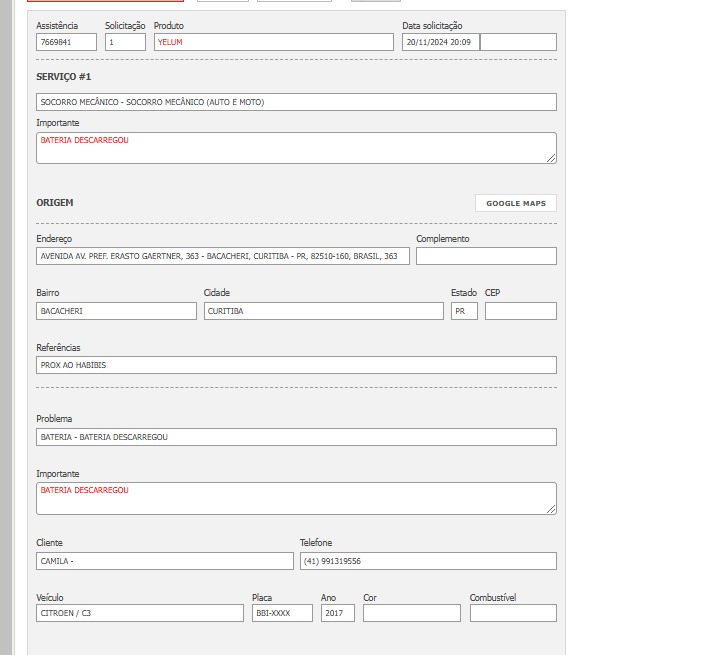Click the Placa license plate field
Screen dimensions: 705x655
coord(282,613)
